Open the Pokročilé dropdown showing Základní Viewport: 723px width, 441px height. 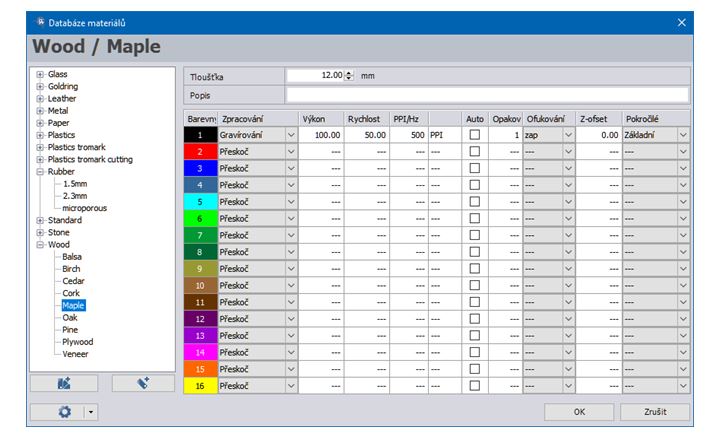683,134
